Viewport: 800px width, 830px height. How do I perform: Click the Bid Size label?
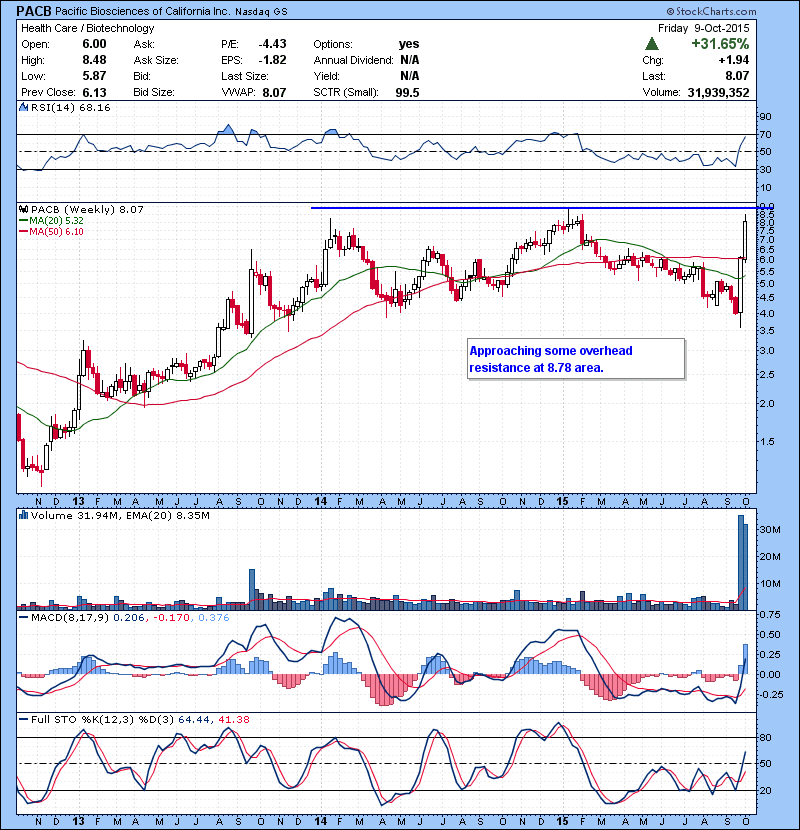(154, 92)
